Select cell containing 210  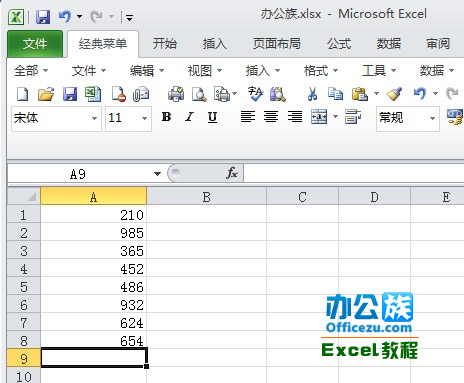click(x=93, y=215)
